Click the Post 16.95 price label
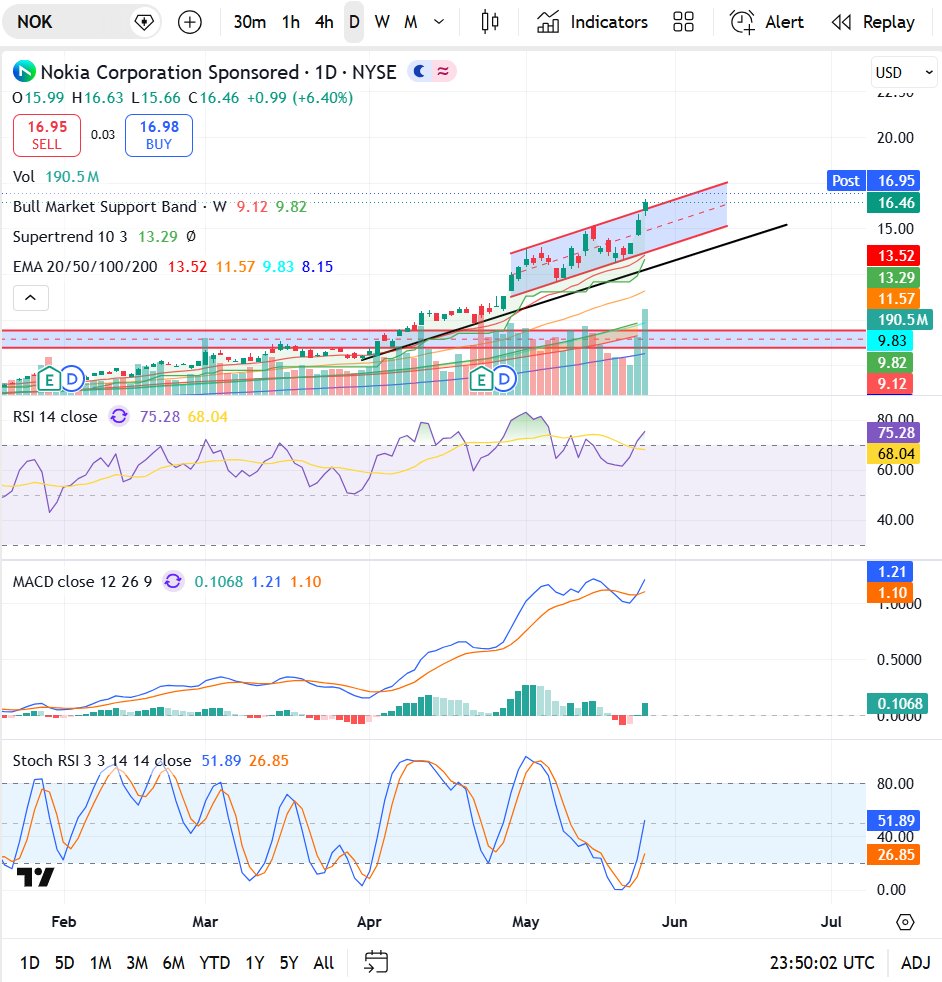The width and height of the screenshot is (942, 982). (x=873, y=180)
